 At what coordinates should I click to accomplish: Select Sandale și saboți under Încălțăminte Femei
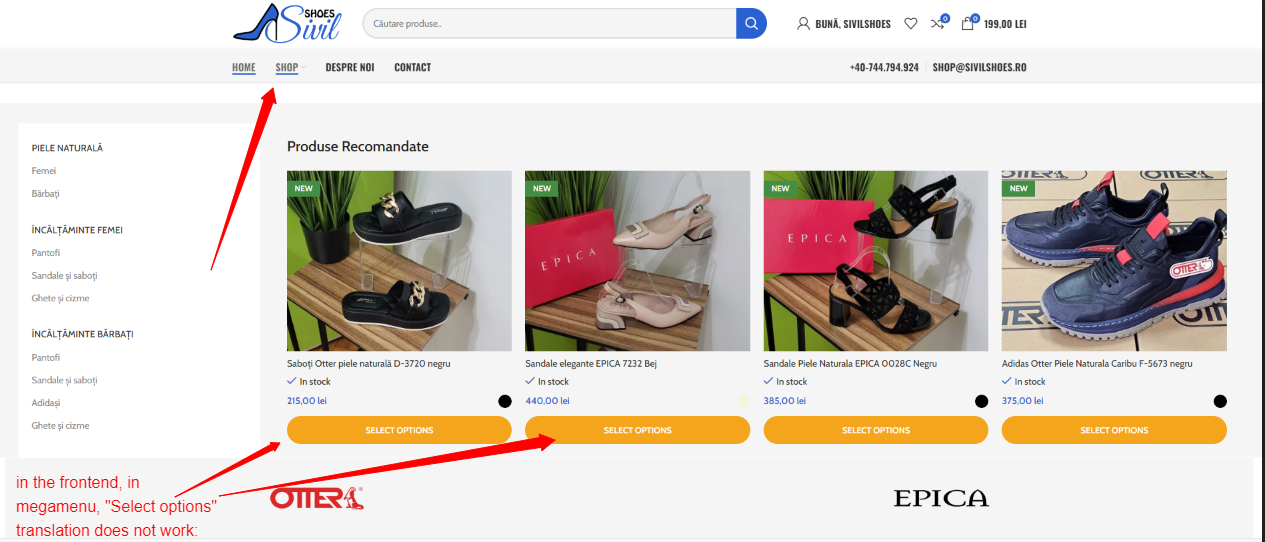(x=64, y=275)
